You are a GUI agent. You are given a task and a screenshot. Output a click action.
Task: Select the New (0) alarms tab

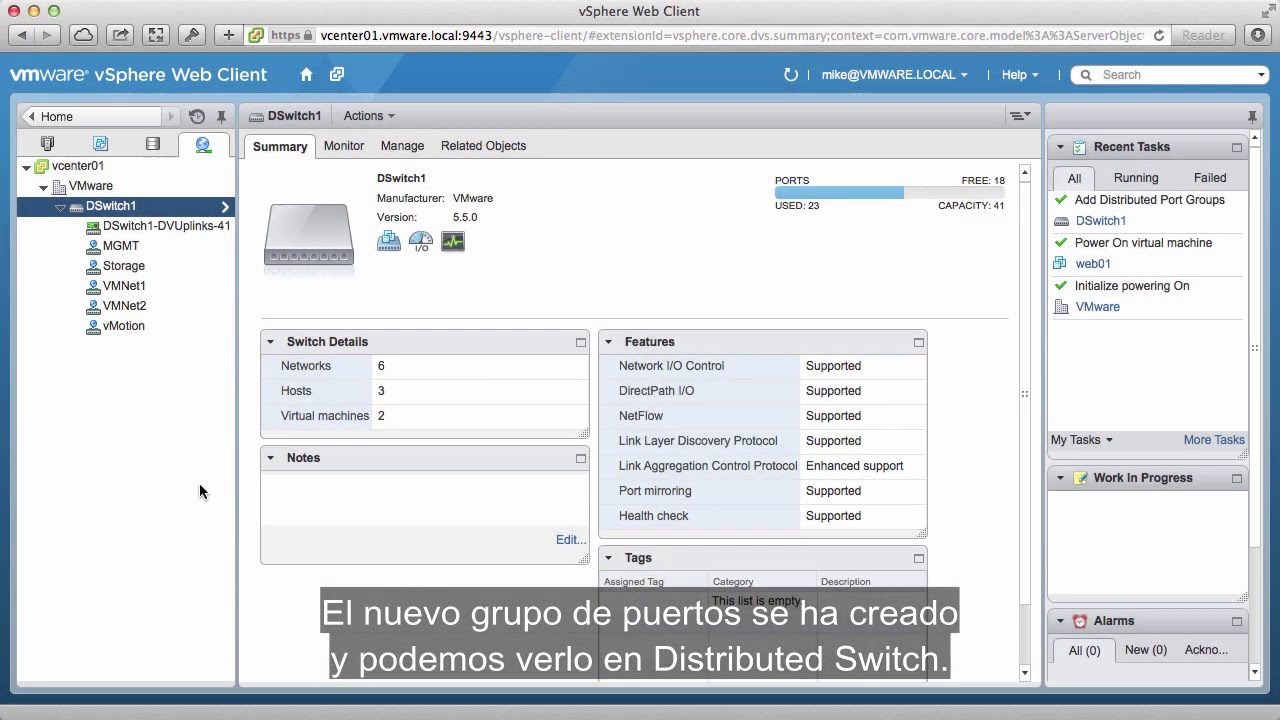[x=1146, y=650]
